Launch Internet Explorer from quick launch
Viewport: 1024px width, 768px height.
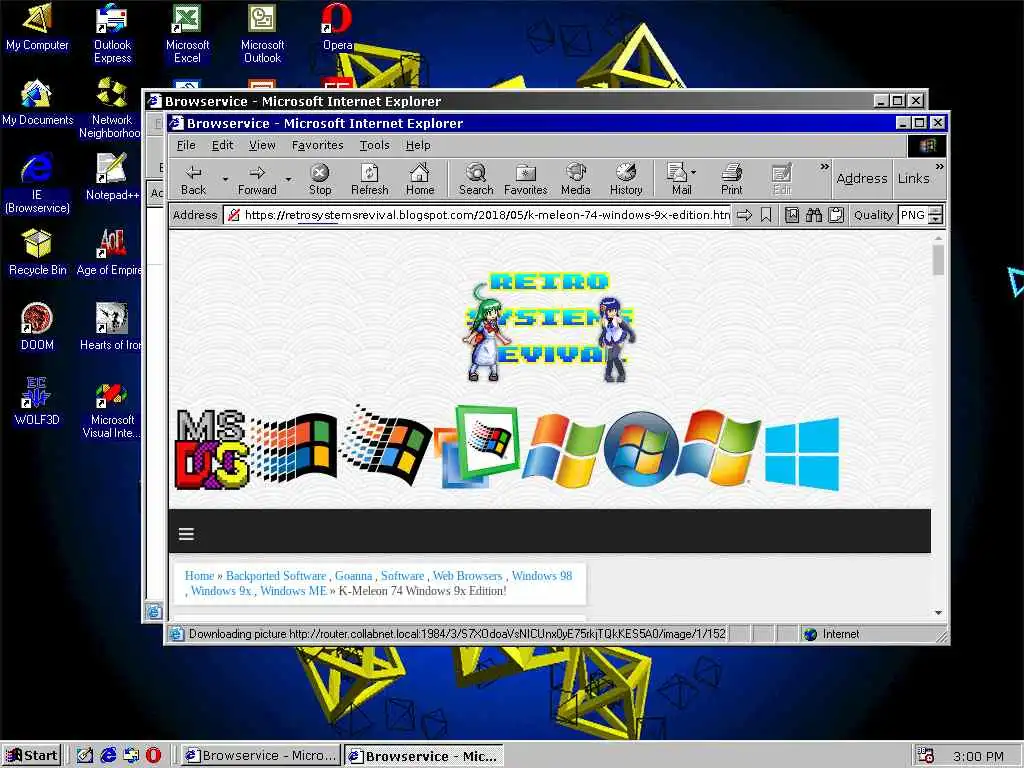pos(108,756)
